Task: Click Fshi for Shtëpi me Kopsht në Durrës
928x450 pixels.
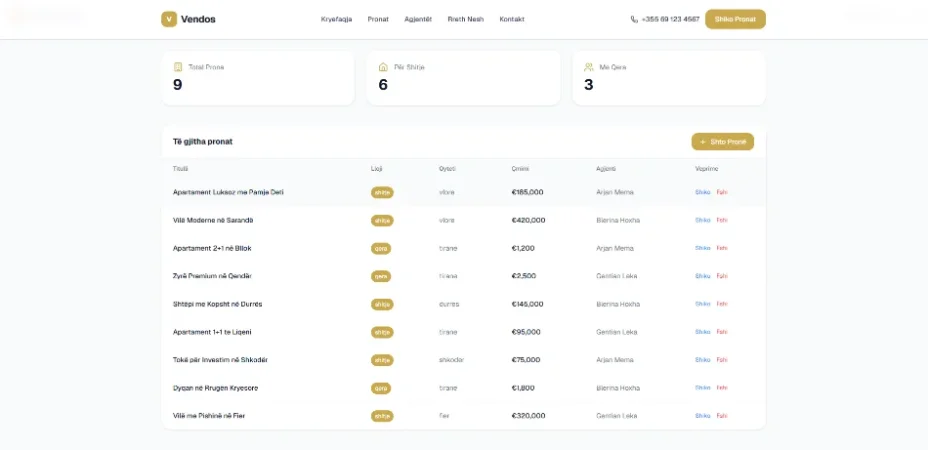Action: (x=721, y=304)
